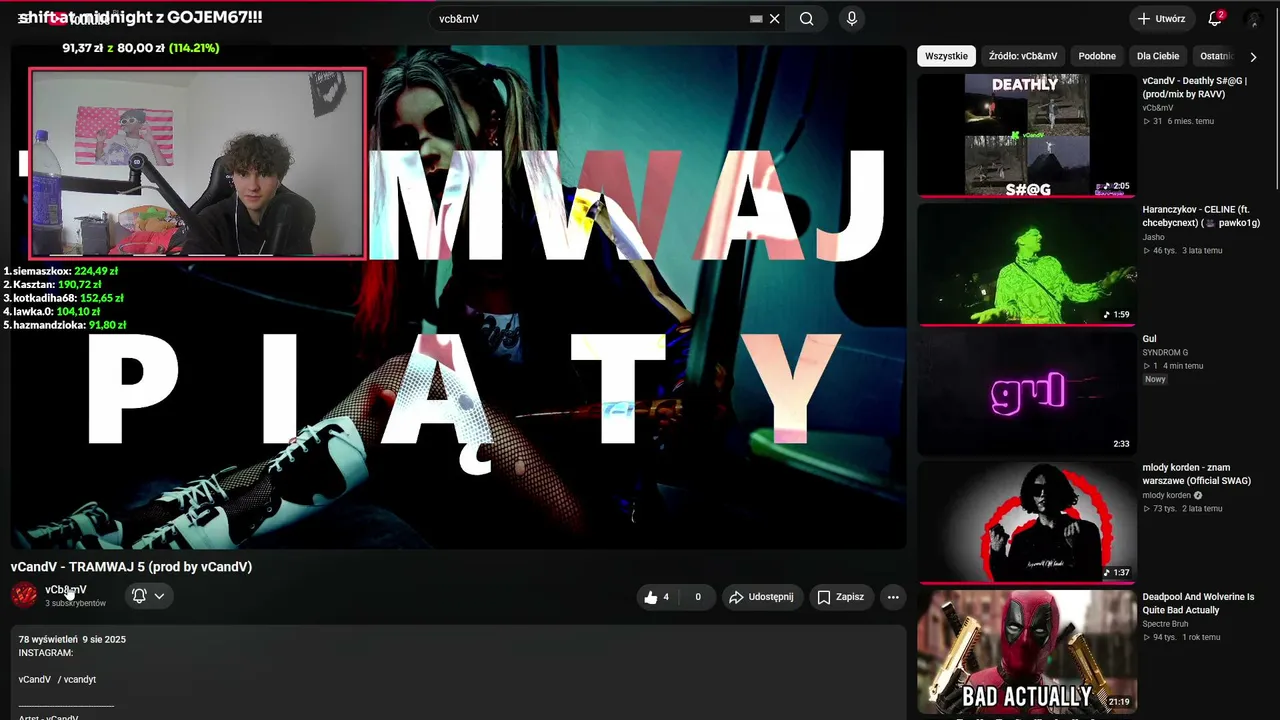Click the main video player area
This screenshot has width=1280, height=720.
tap(458, 297)
